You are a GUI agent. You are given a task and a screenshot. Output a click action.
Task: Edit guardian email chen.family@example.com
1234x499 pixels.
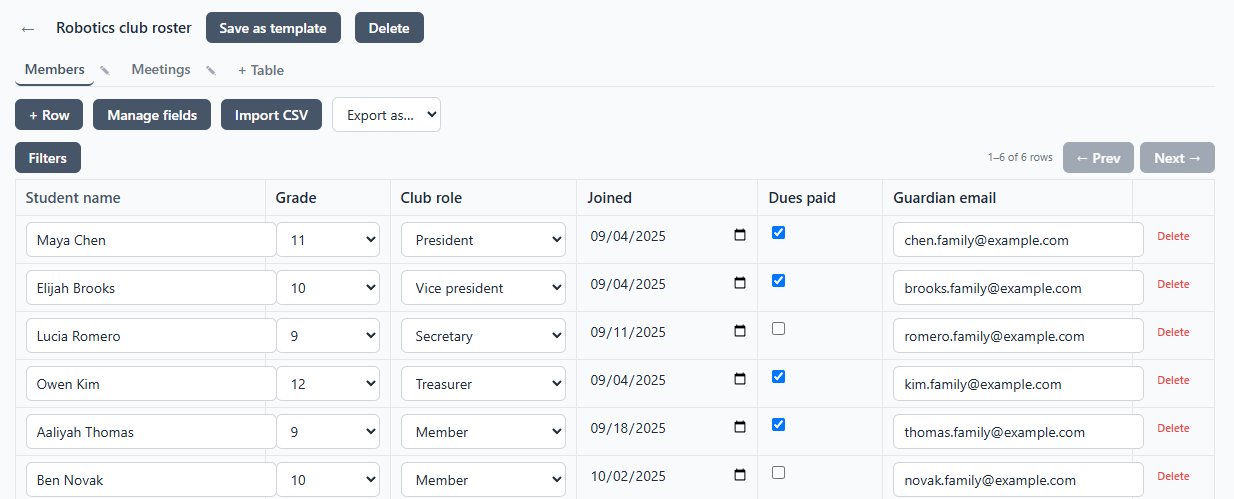tap(1018, 240)
